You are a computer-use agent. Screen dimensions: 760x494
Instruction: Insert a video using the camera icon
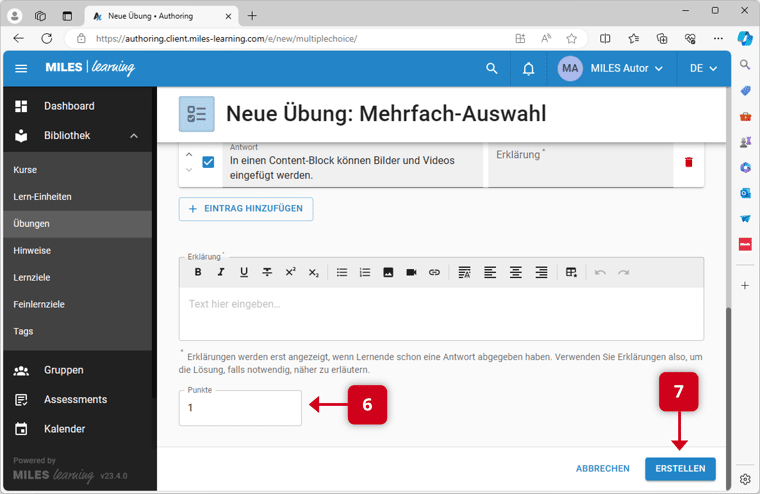(411, 272)
